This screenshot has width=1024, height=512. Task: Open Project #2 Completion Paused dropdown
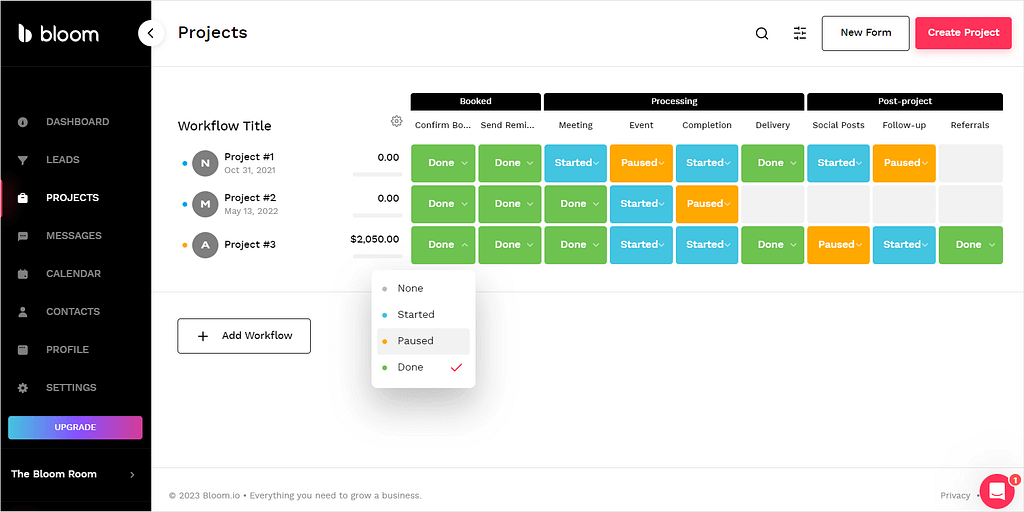click(x=707, y=204)
